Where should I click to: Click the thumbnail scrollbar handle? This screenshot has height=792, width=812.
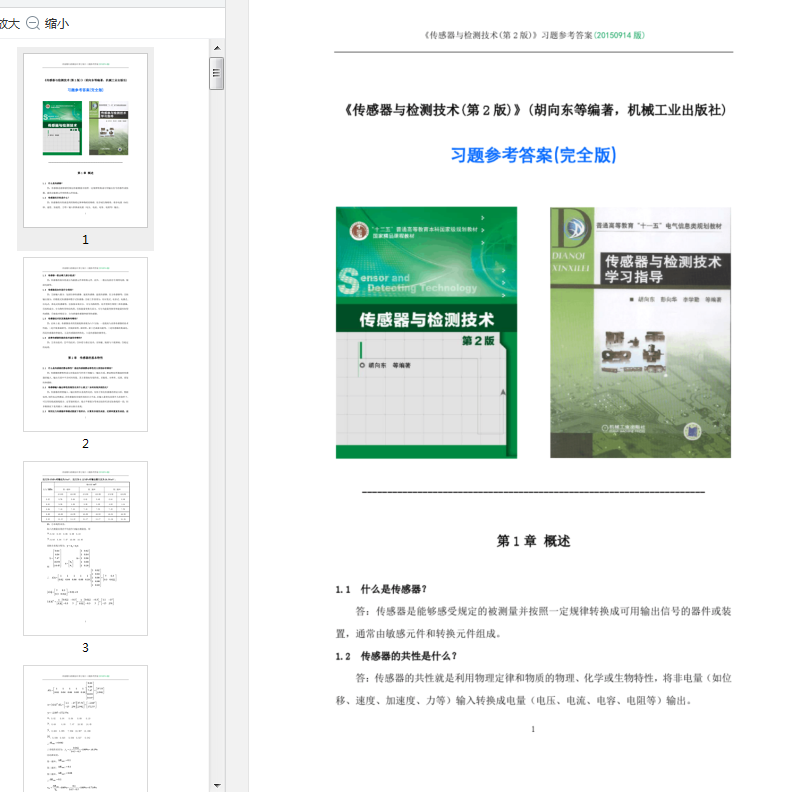(x=217, y=74)
